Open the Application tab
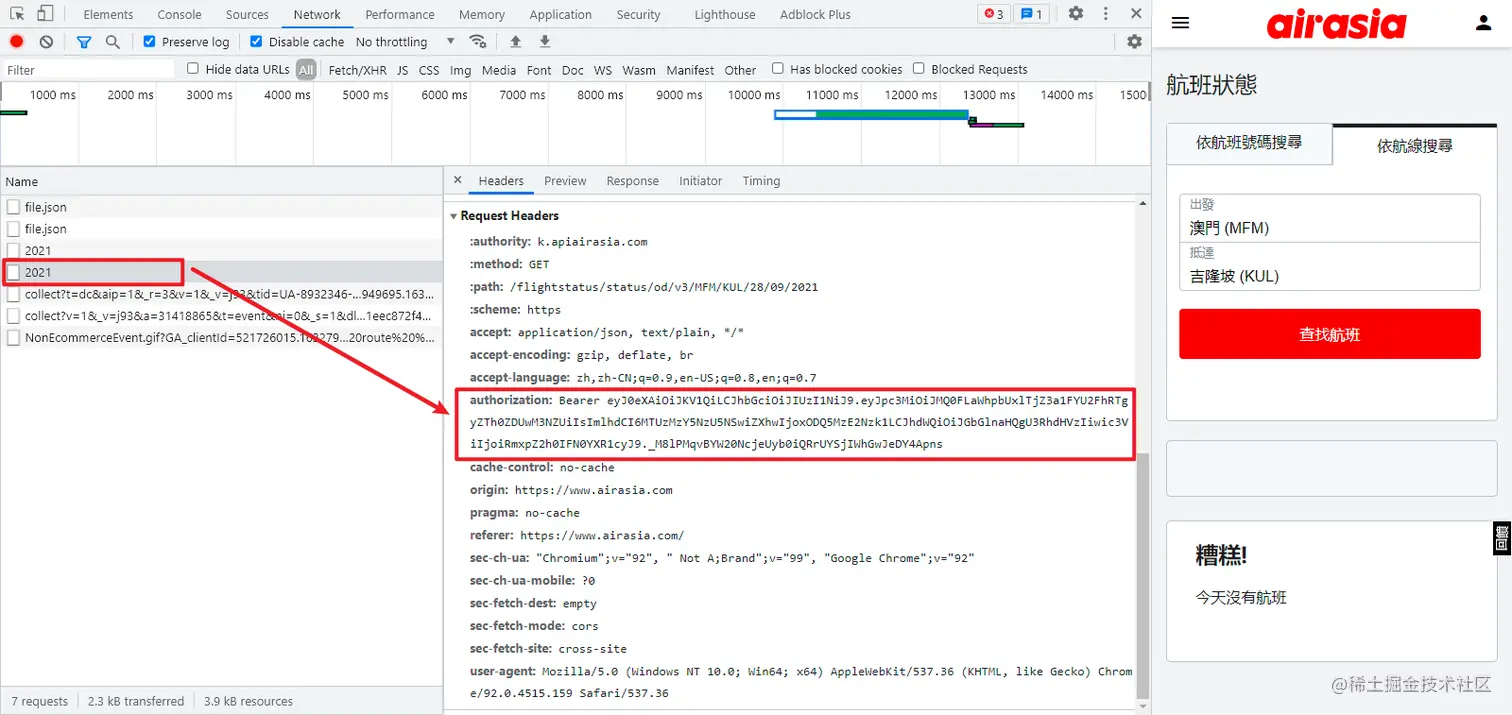 561,15
